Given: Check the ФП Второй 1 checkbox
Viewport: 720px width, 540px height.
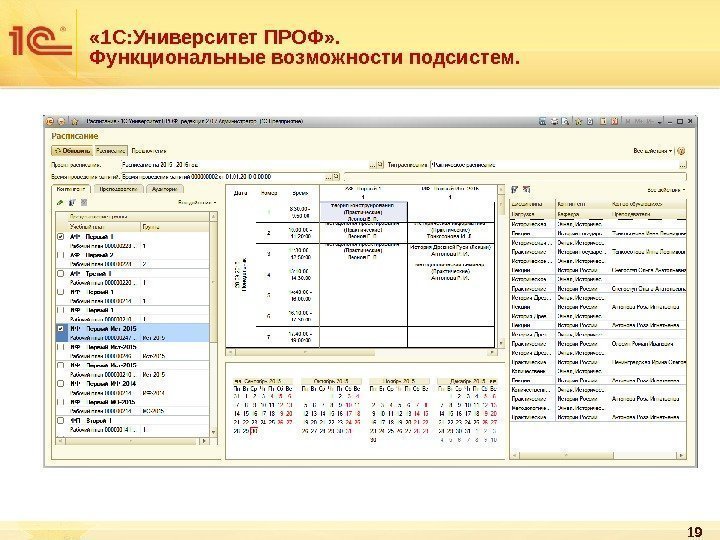Looking at the screenshot, I should tap(61, 421).
